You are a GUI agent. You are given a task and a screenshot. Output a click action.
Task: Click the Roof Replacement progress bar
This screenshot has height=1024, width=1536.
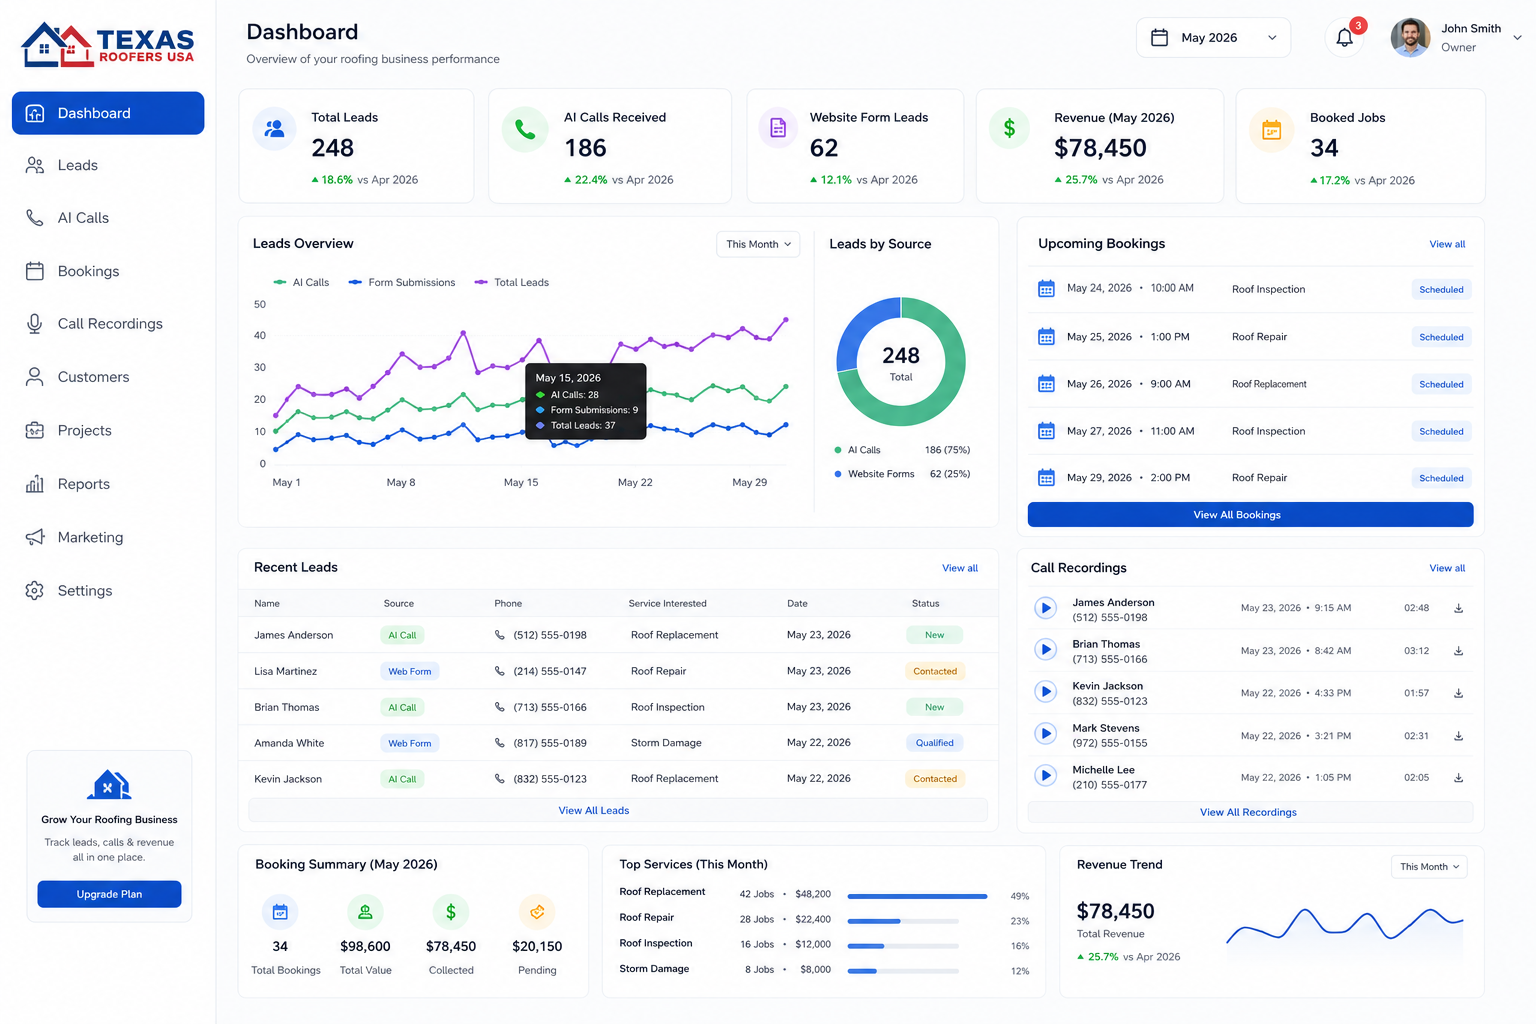point(917,896)
